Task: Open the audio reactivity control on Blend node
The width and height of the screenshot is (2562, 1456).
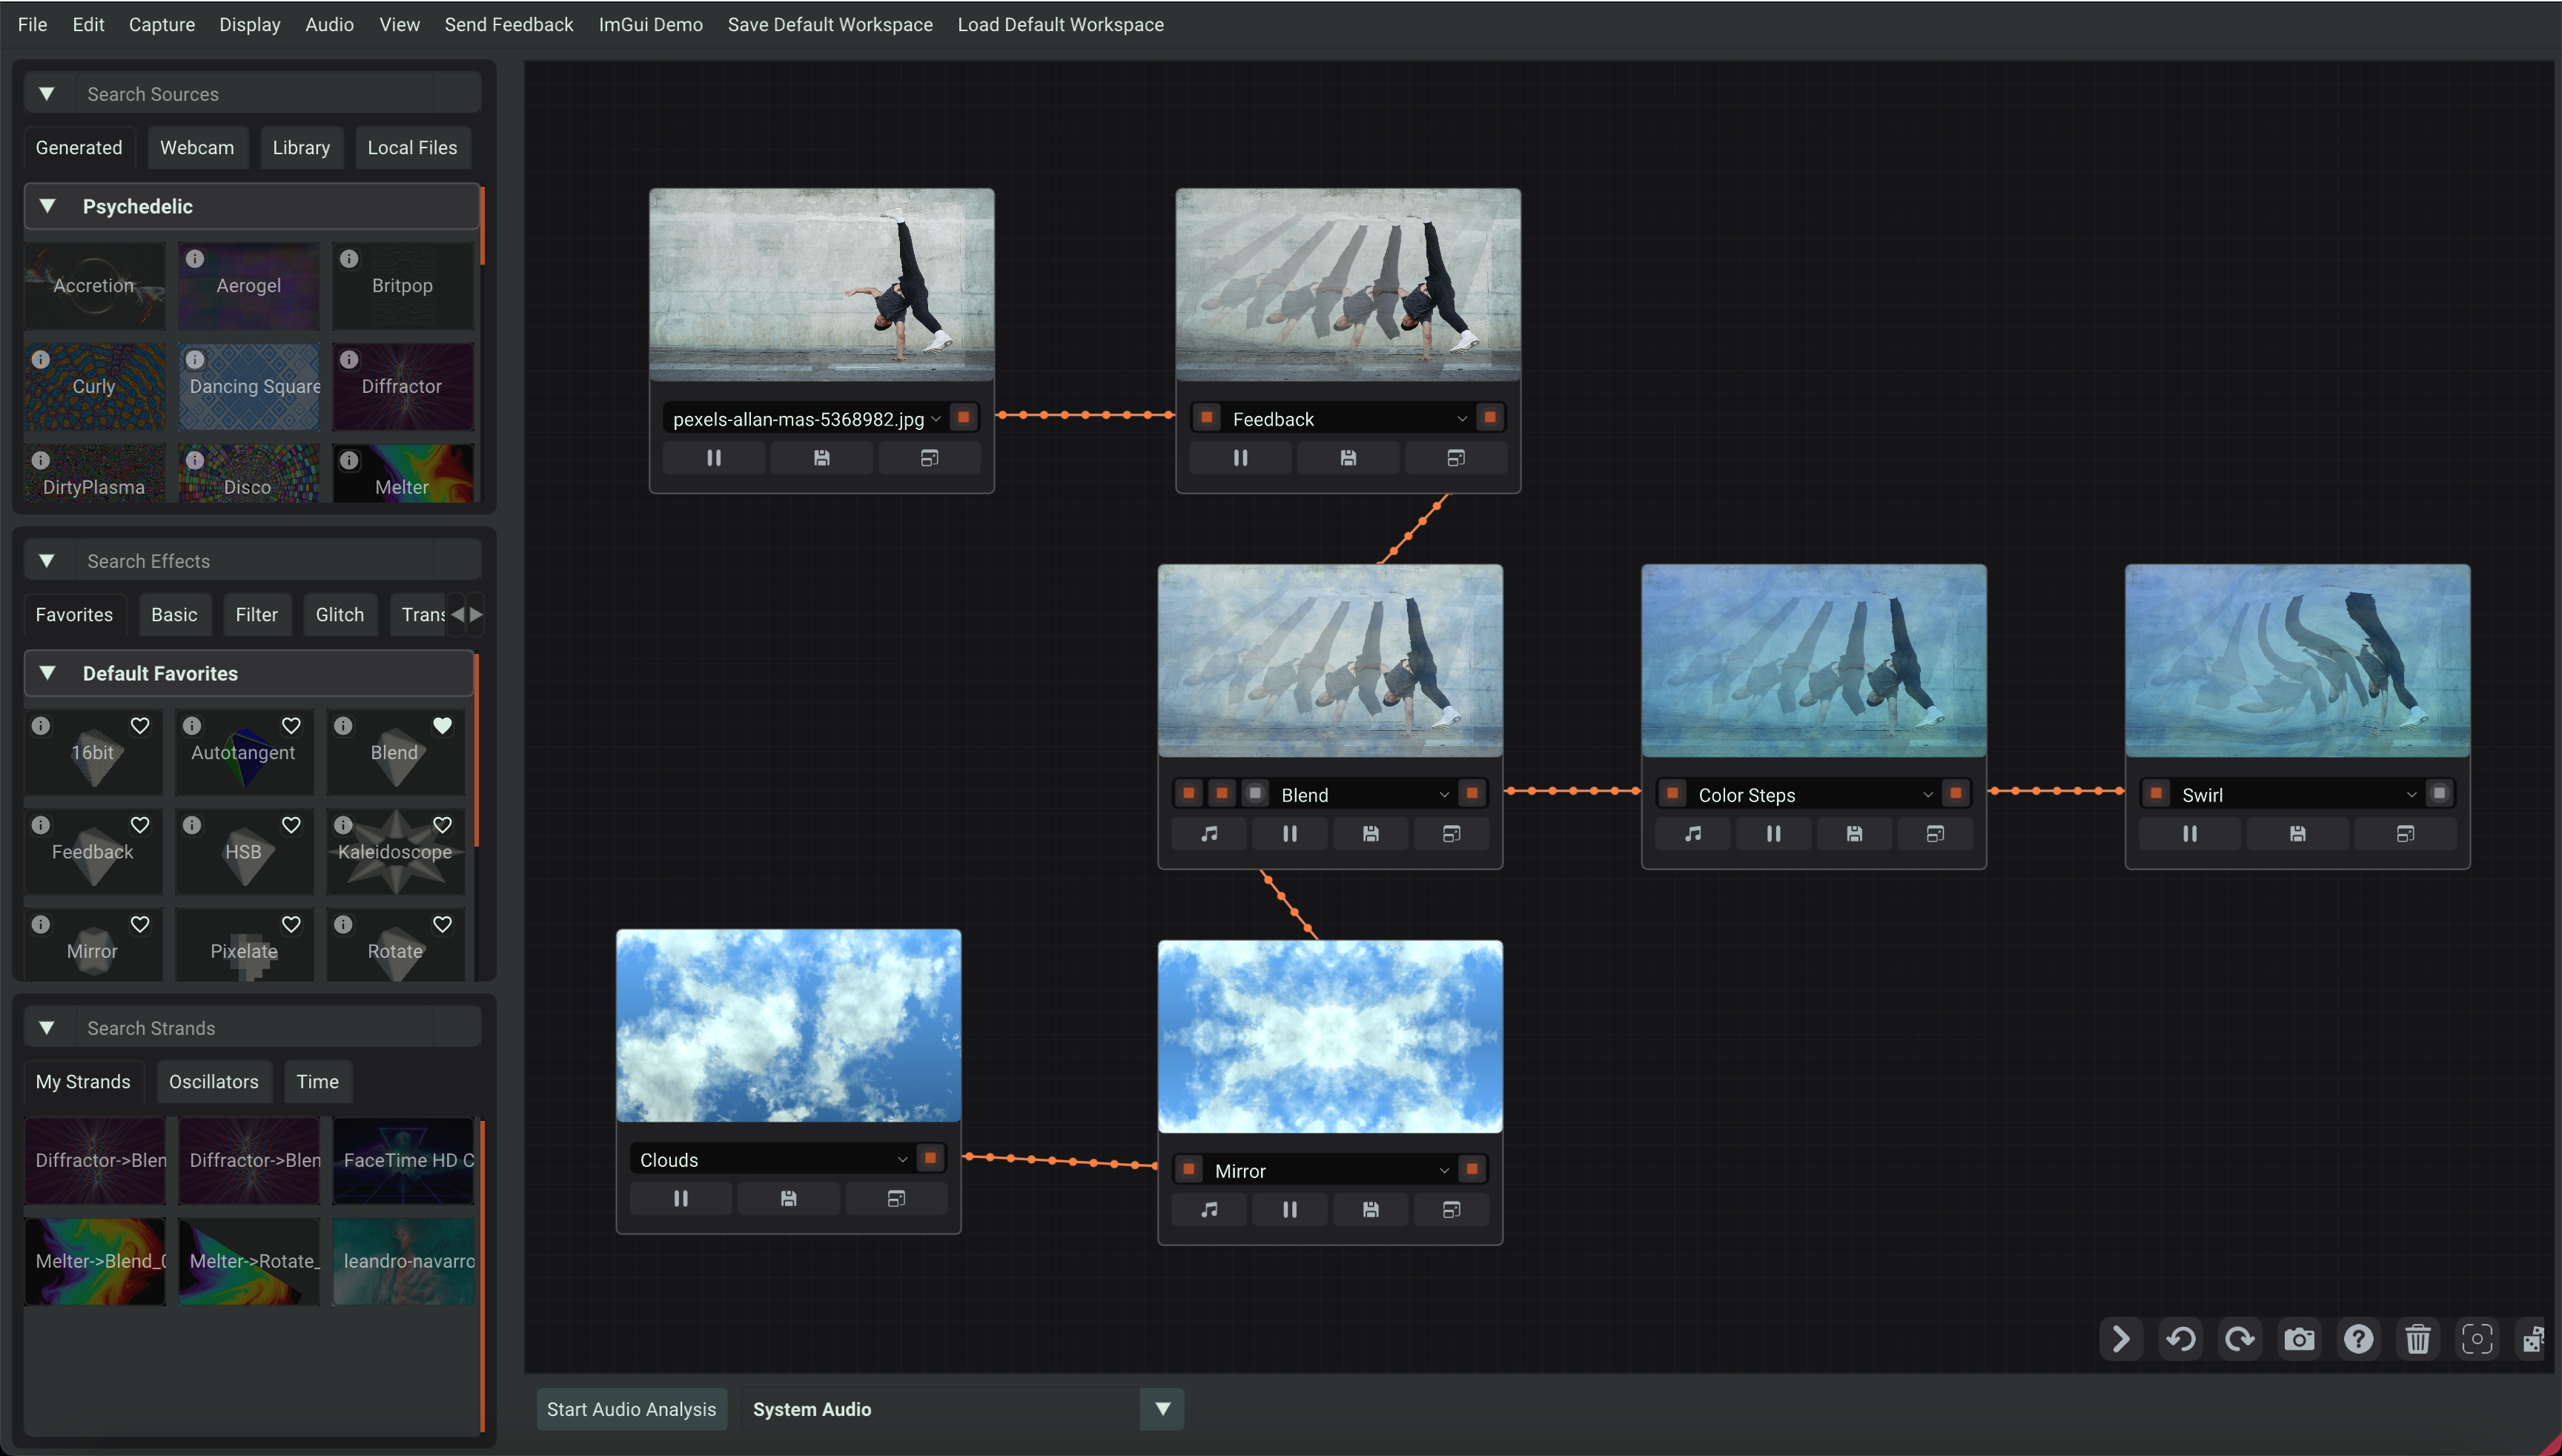Action: coord(1209,833)
